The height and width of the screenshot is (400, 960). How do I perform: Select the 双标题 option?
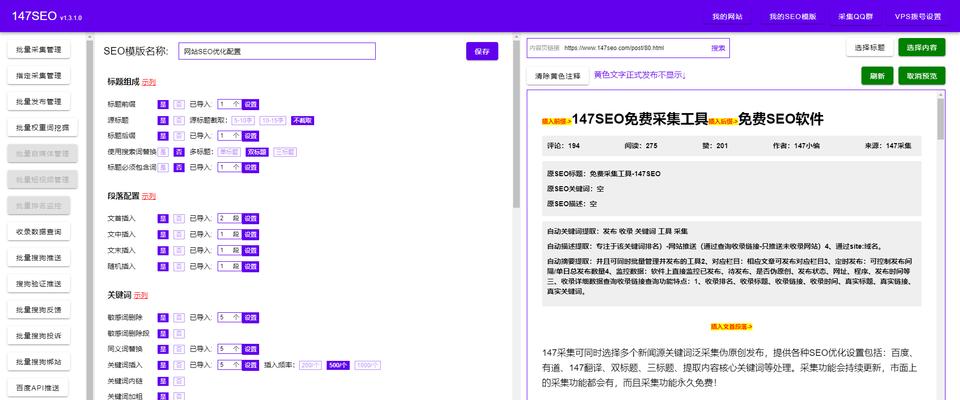(257, 151)
